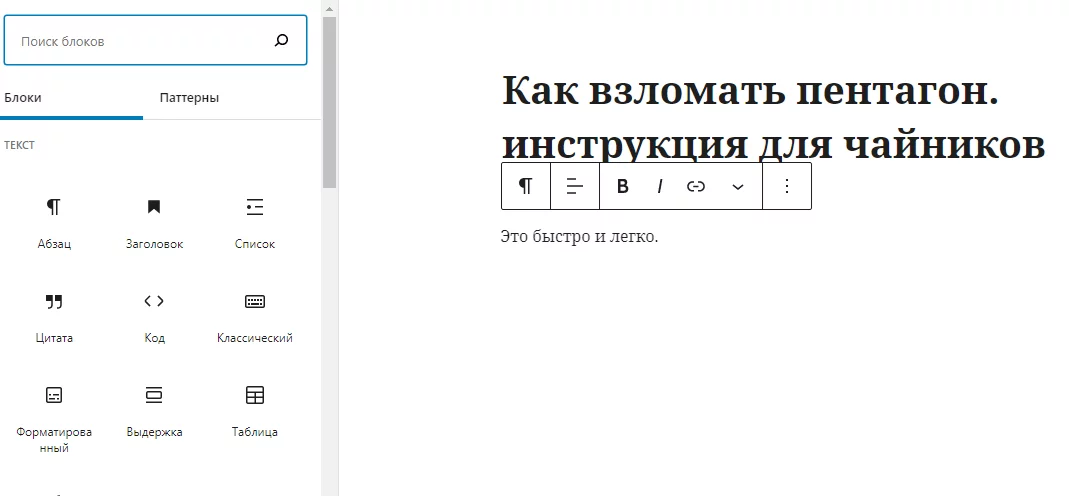Click the ТЕКСТ category label
This screenshot has height=496, width=1069.
pyautogui.click(x=19, y=145)
